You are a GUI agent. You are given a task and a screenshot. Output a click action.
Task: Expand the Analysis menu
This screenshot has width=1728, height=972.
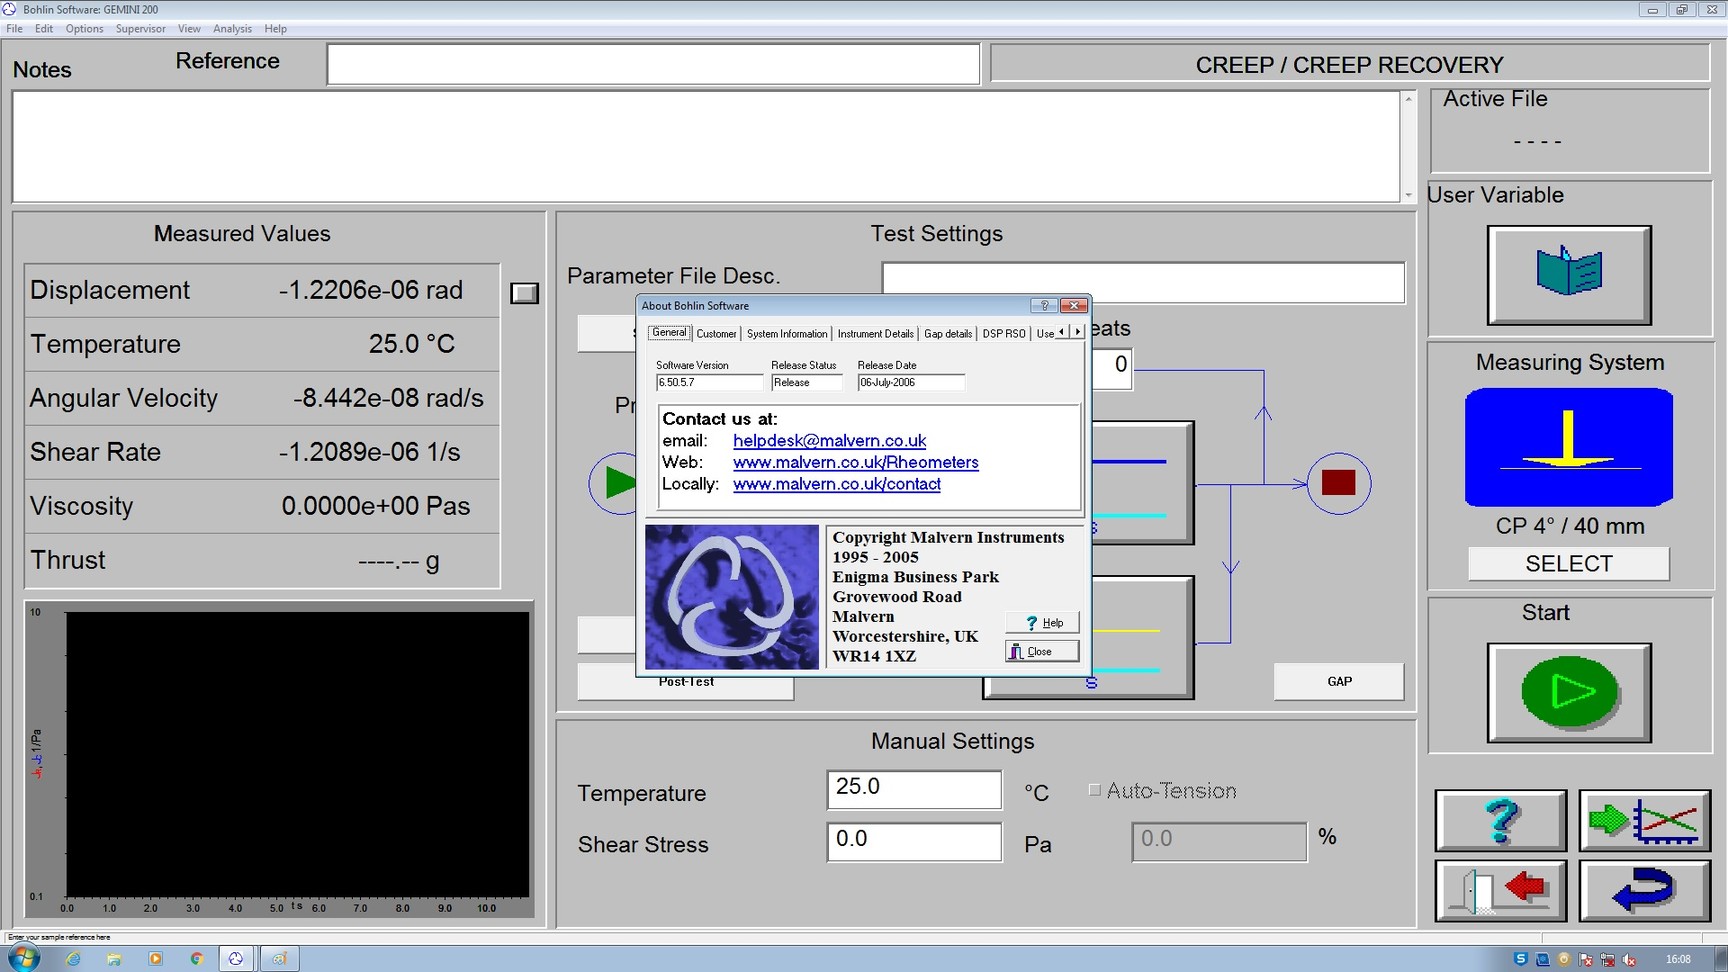tap(232, 28)
